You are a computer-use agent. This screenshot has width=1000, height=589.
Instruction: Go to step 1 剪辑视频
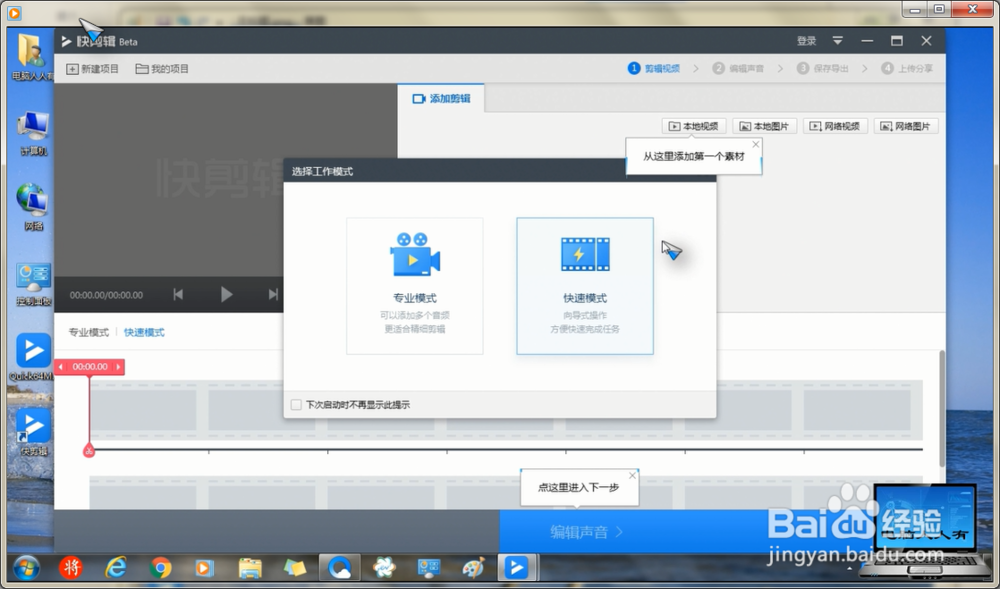click(x=654, y=68)
